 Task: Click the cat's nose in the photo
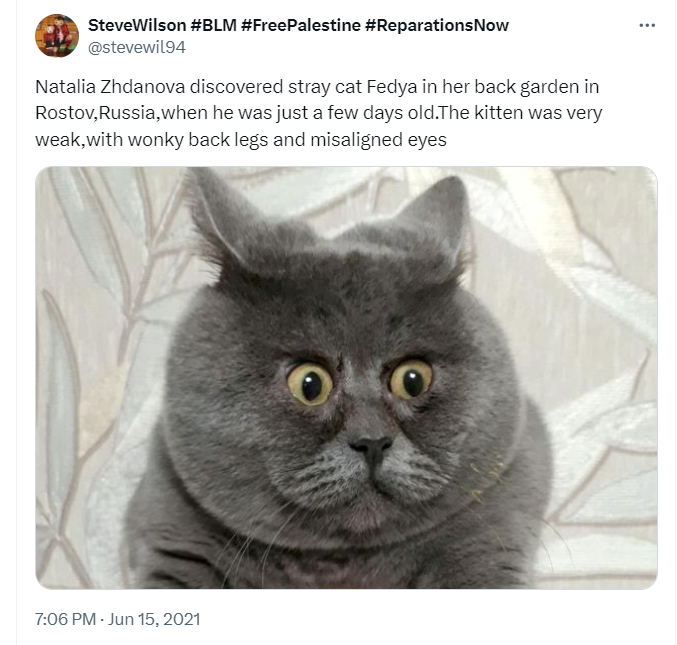click(371, 447)
